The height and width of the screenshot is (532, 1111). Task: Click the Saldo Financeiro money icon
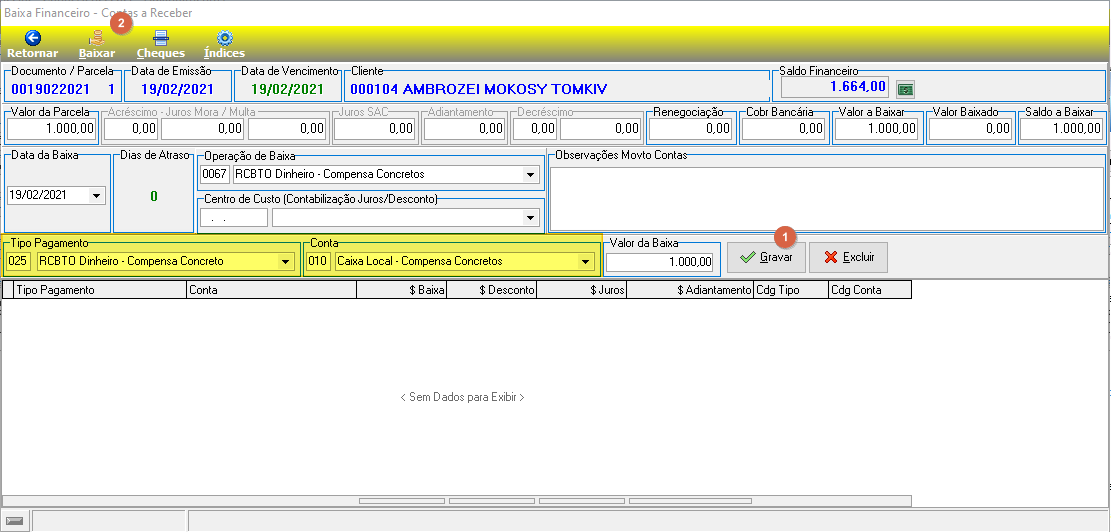906,89
